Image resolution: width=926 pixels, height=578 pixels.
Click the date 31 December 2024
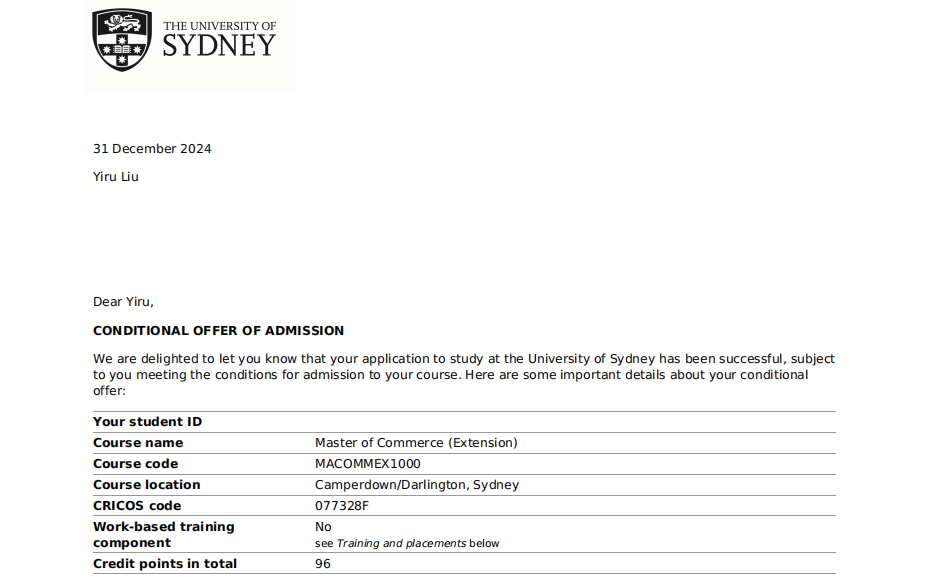[152, 149]
